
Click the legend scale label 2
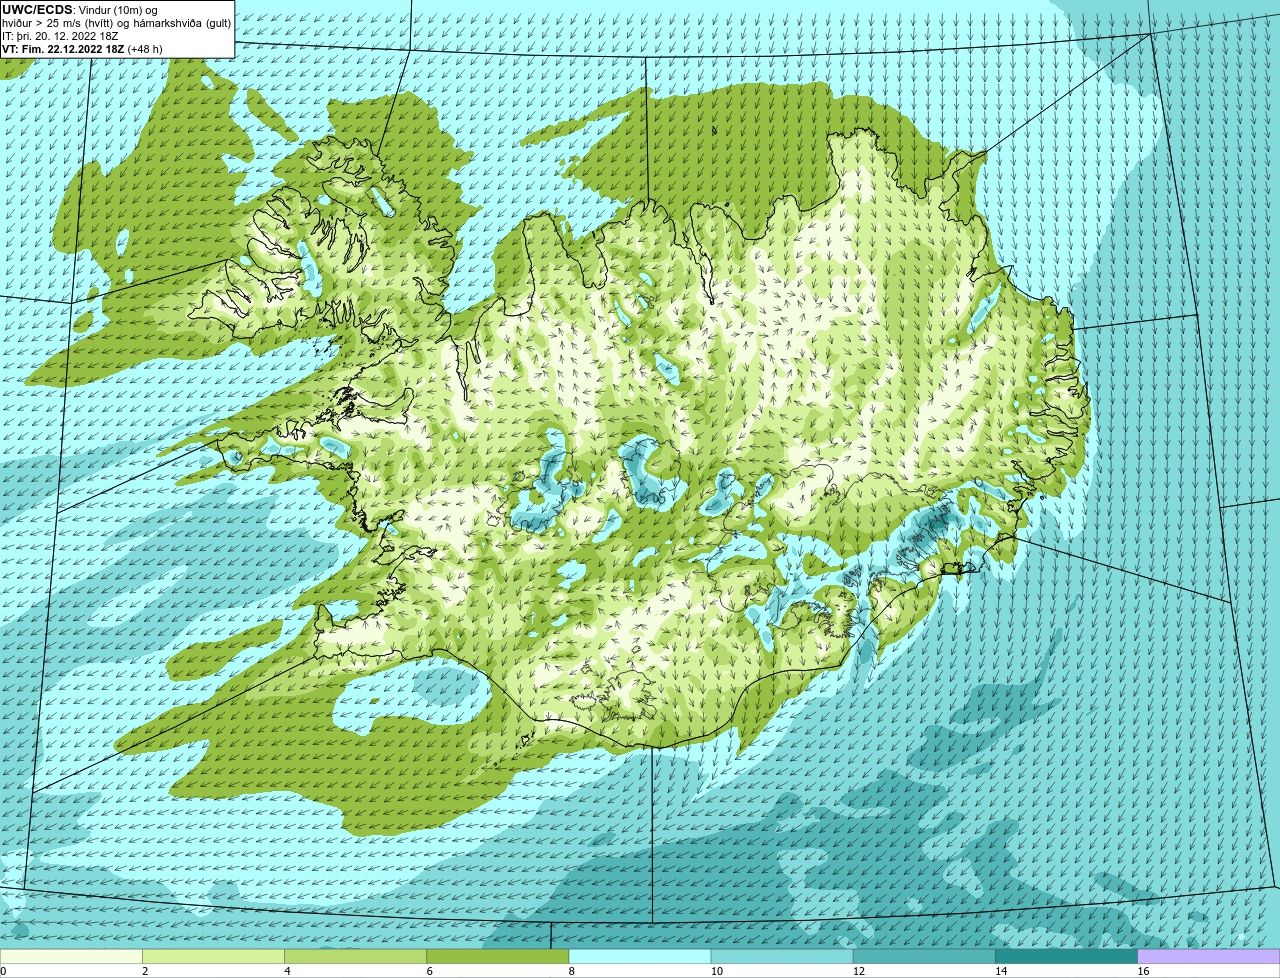pos(145,971)
